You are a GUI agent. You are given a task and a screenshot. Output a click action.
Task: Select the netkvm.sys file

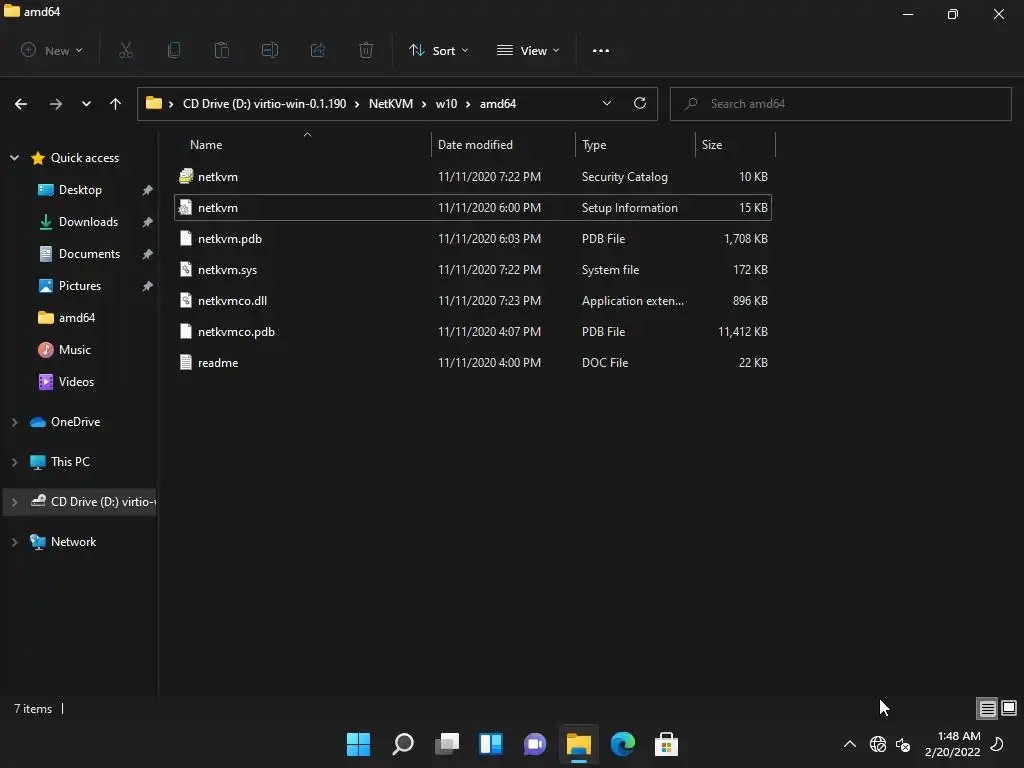pyautogui.click(x=473, y=270)
